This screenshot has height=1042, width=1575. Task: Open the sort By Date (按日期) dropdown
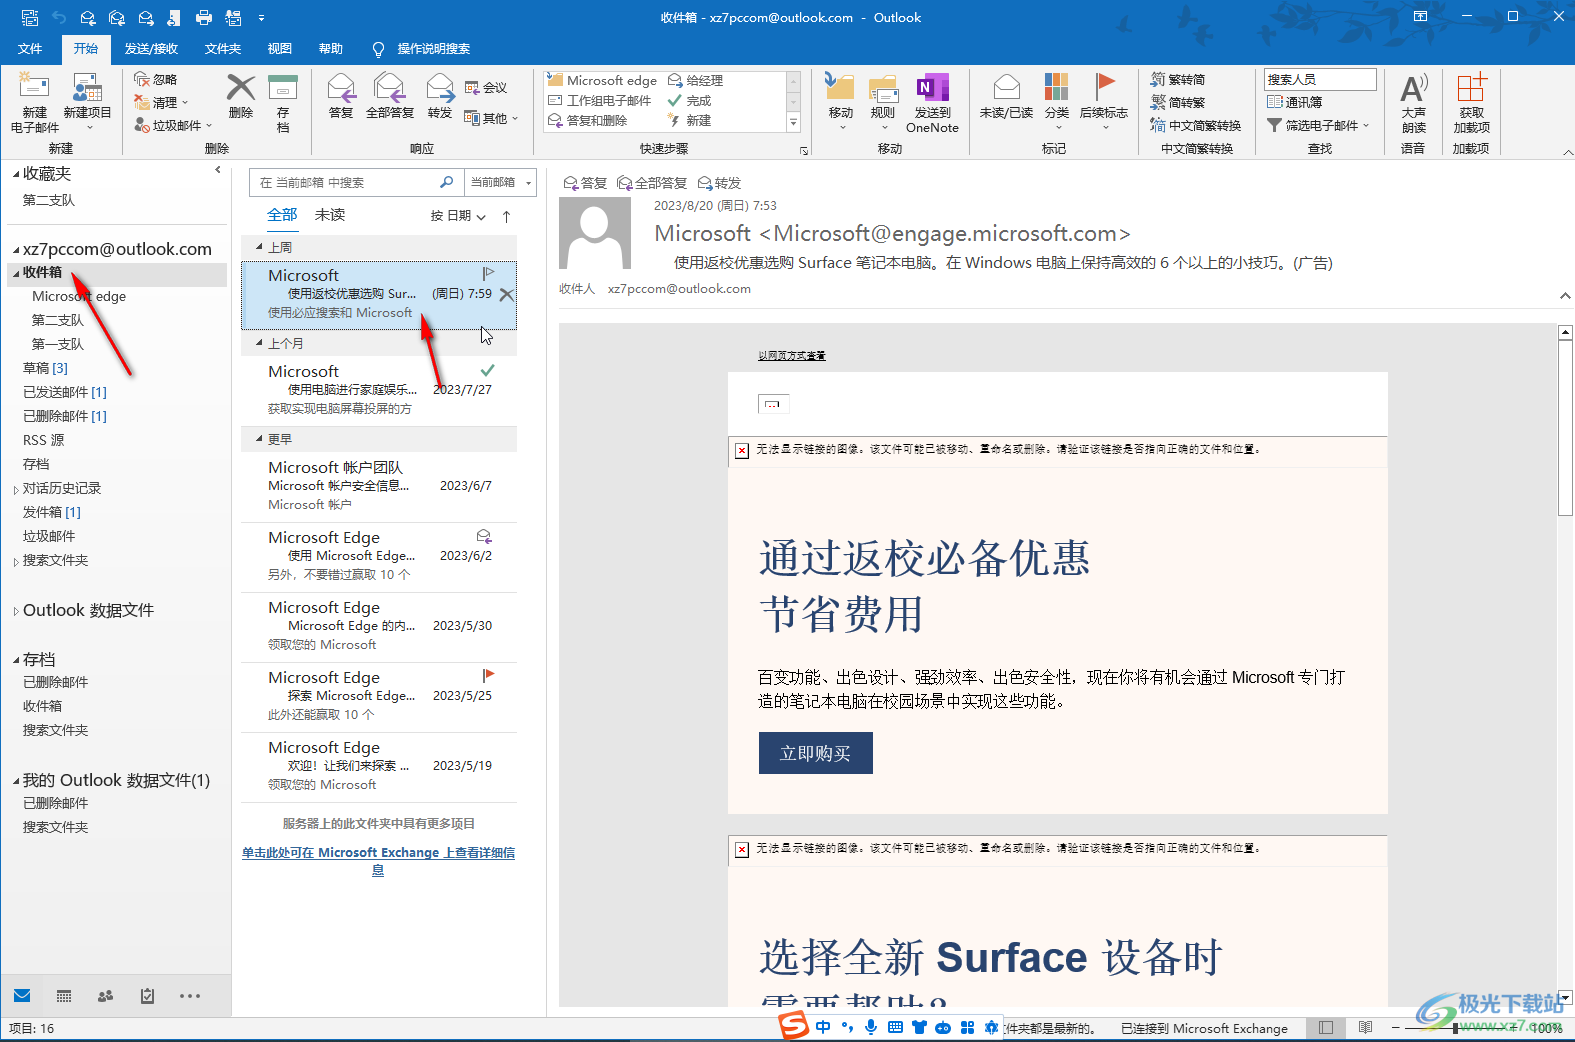pos(458,216)
